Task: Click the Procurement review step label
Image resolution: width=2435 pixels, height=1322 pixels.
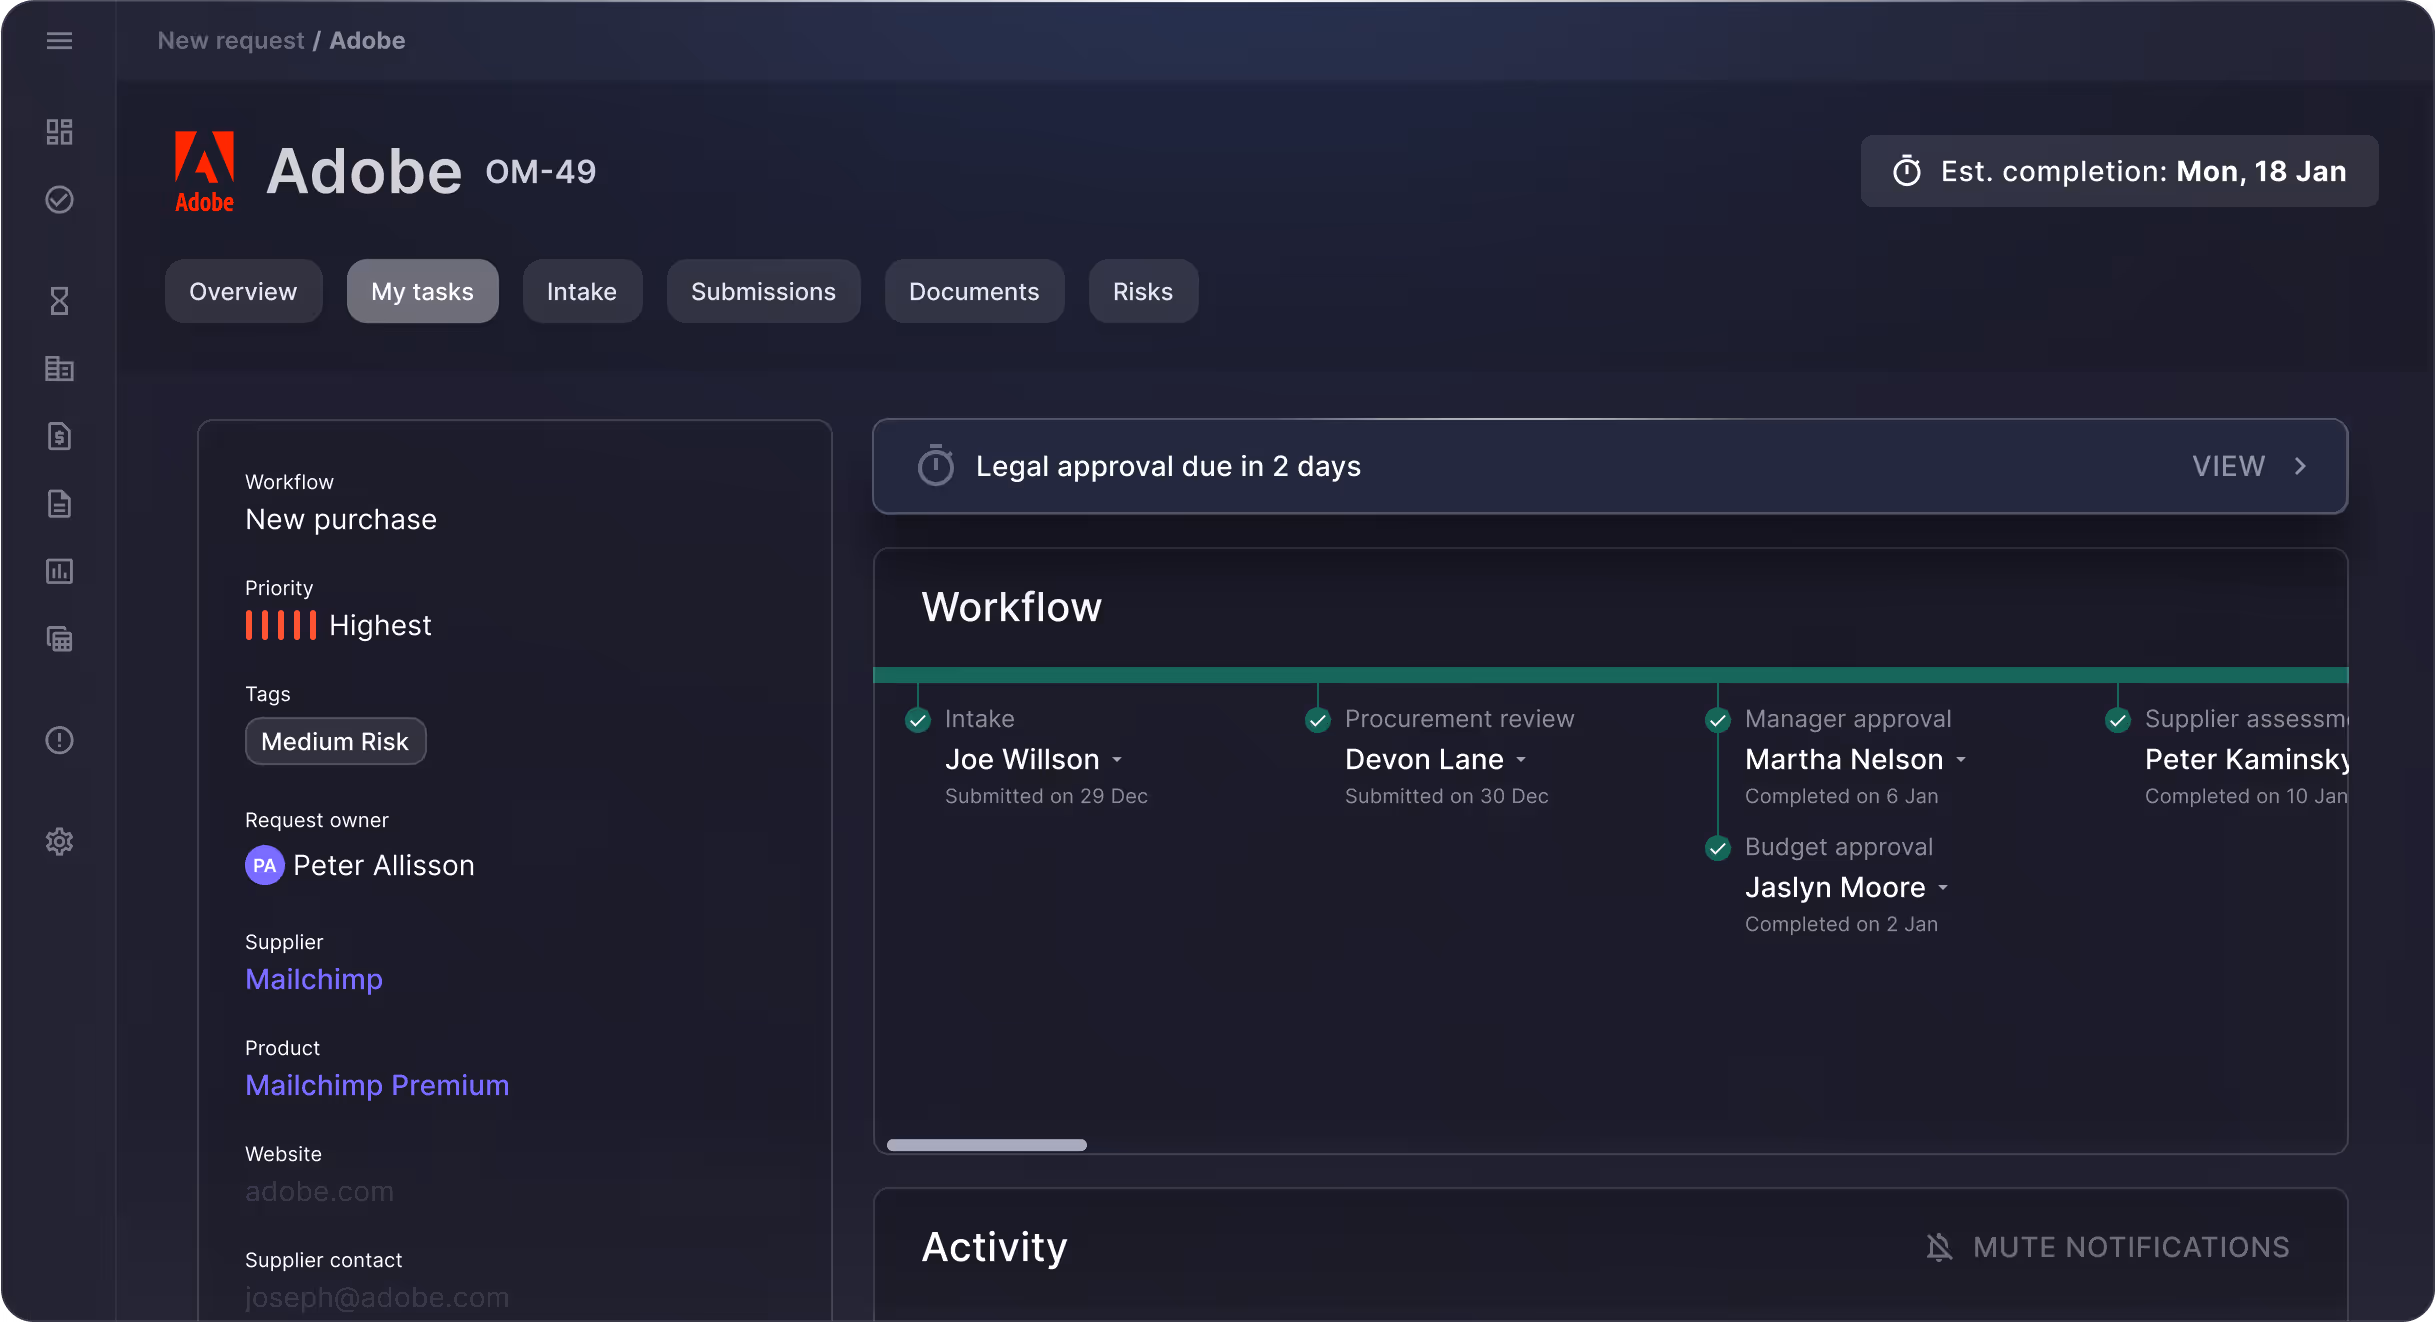Action: tap(1459, 719)
